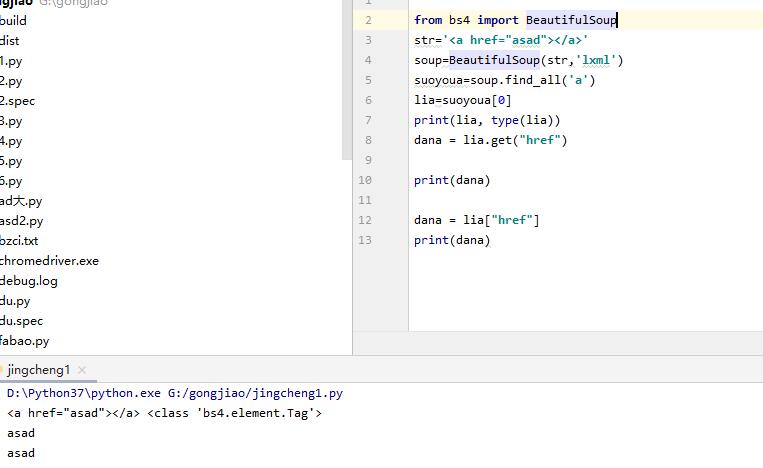Click the fabao.py file entry
763x468 pixels.
(x=25, y=340)
